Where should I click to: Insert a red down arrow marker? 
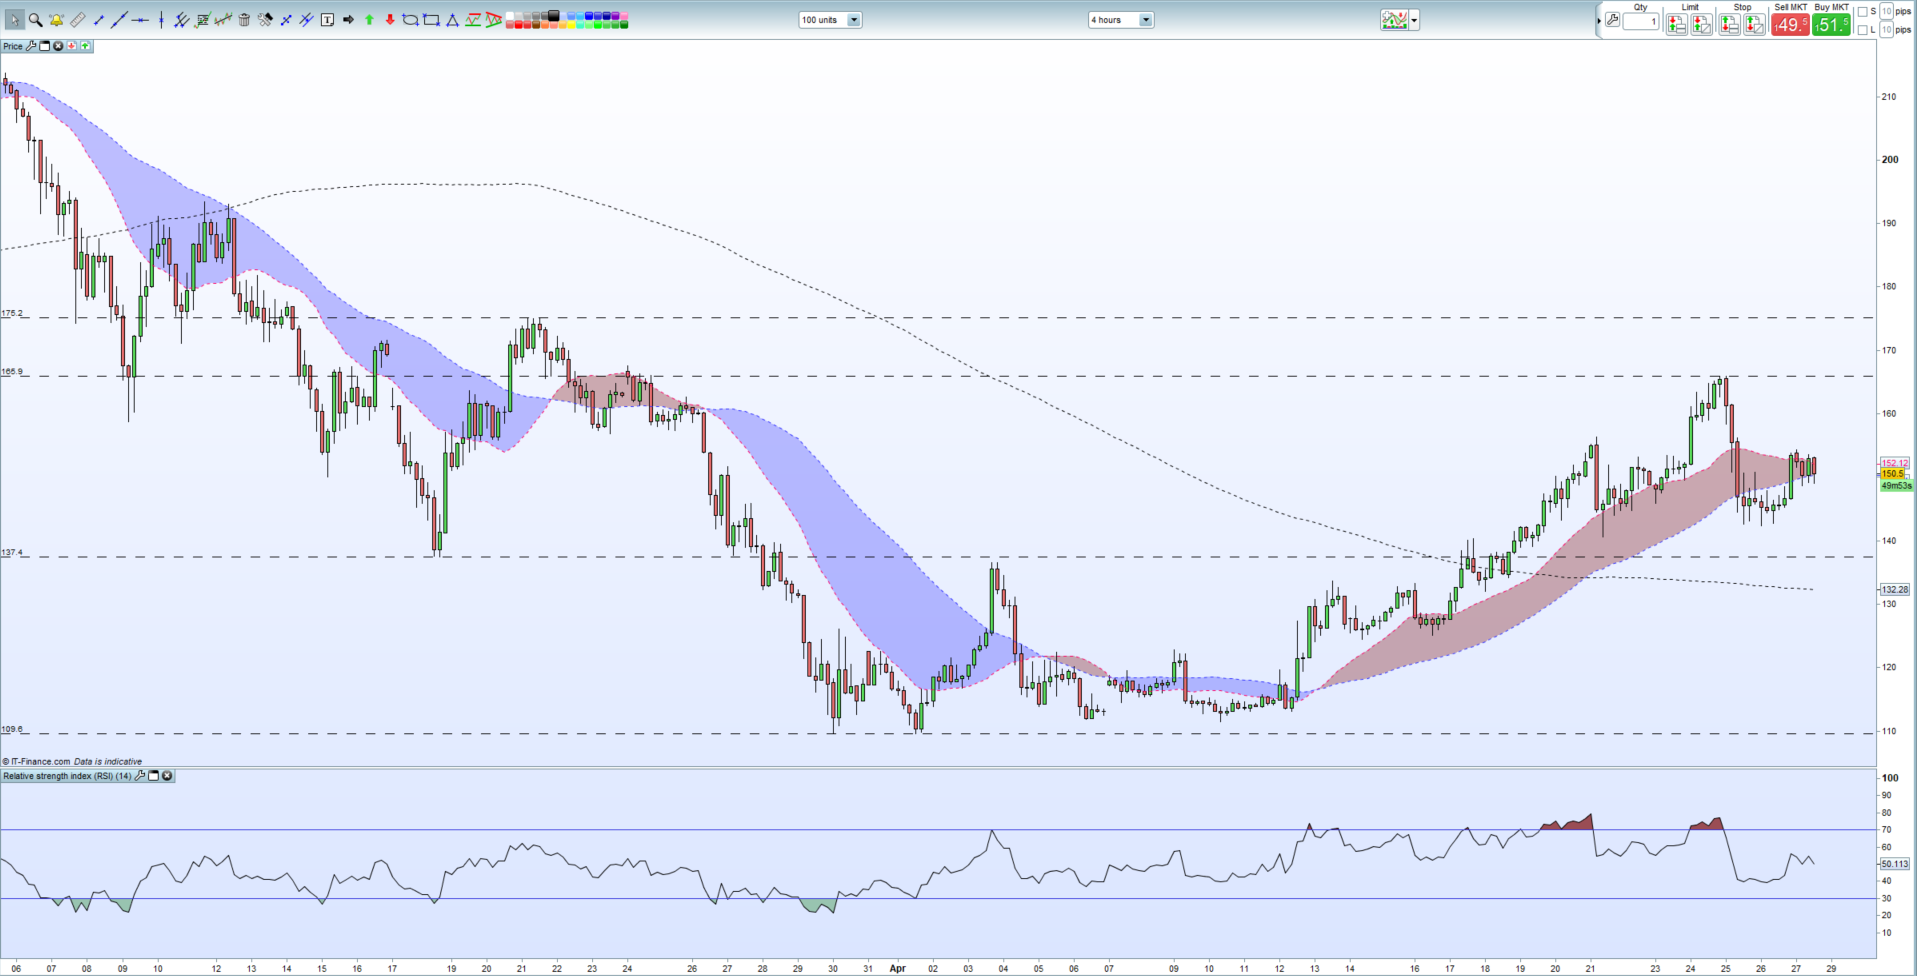pyautogui.click(x=390, y=20)
